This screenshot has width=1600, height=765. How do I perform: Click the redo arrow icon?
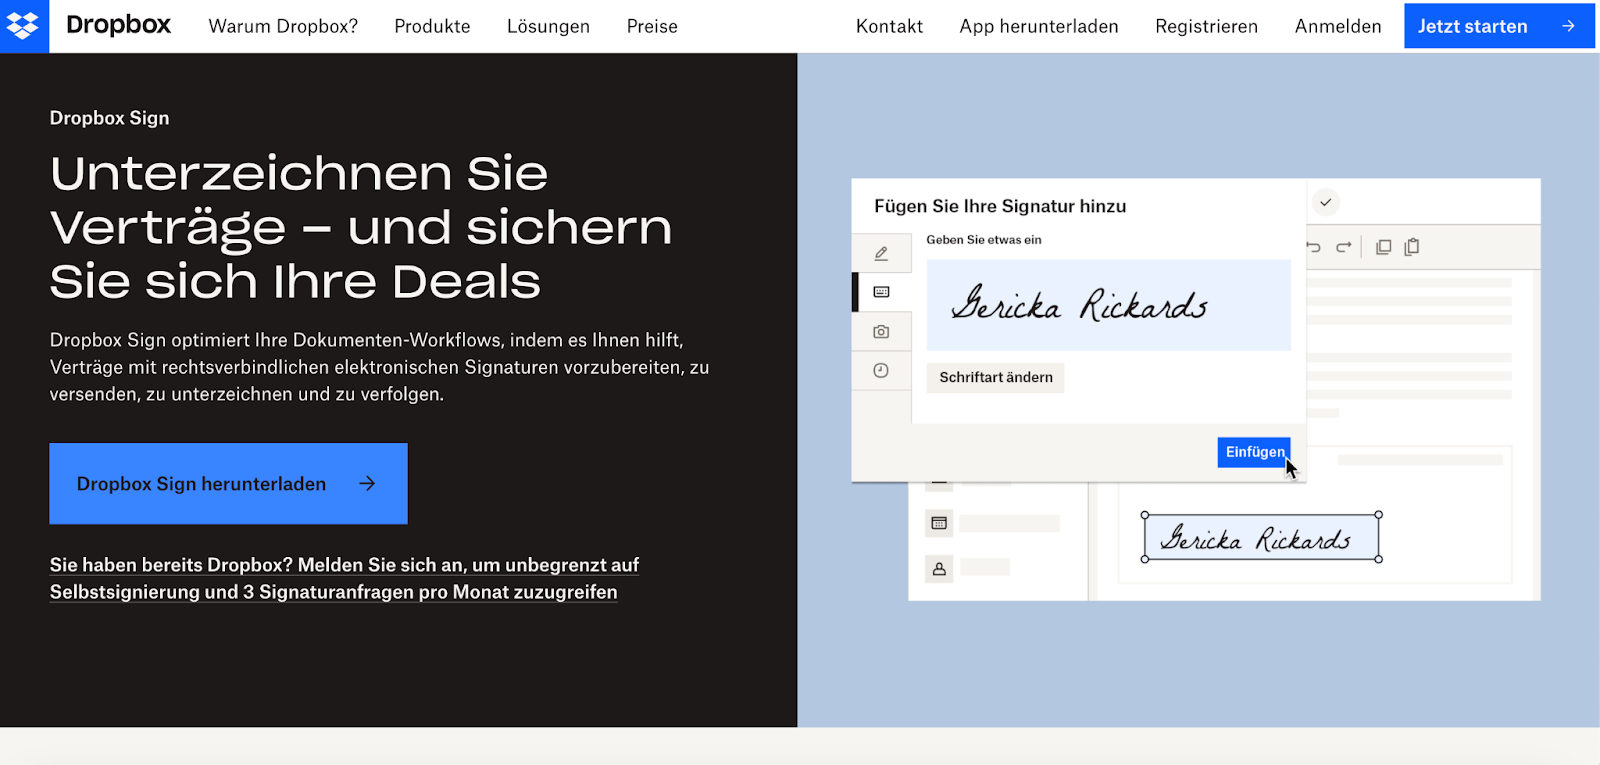[x=1344, y=247]
